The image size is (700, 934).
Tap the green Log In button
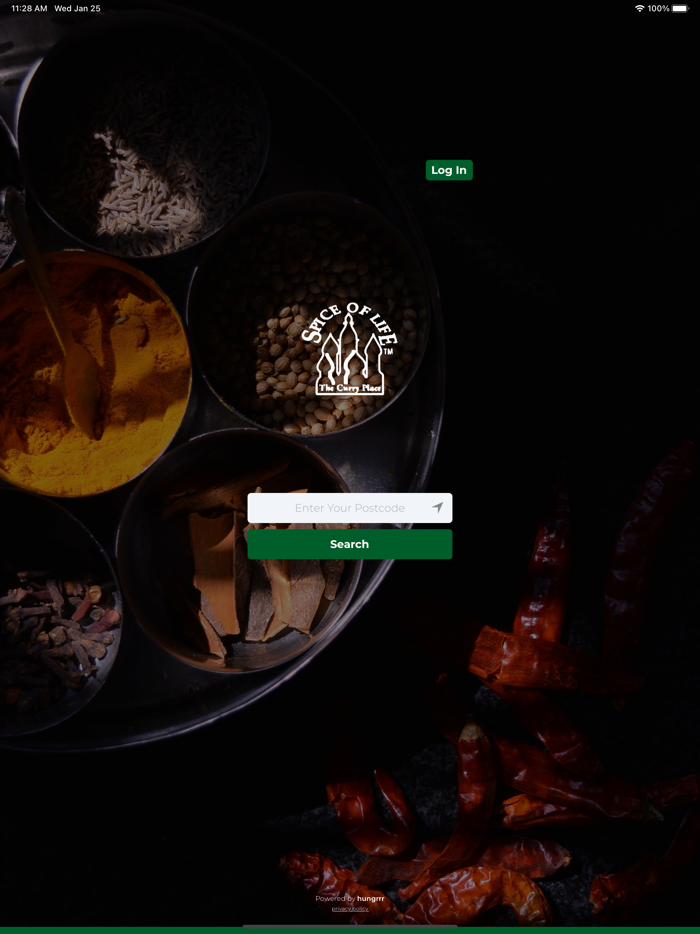tap(449, 170)
